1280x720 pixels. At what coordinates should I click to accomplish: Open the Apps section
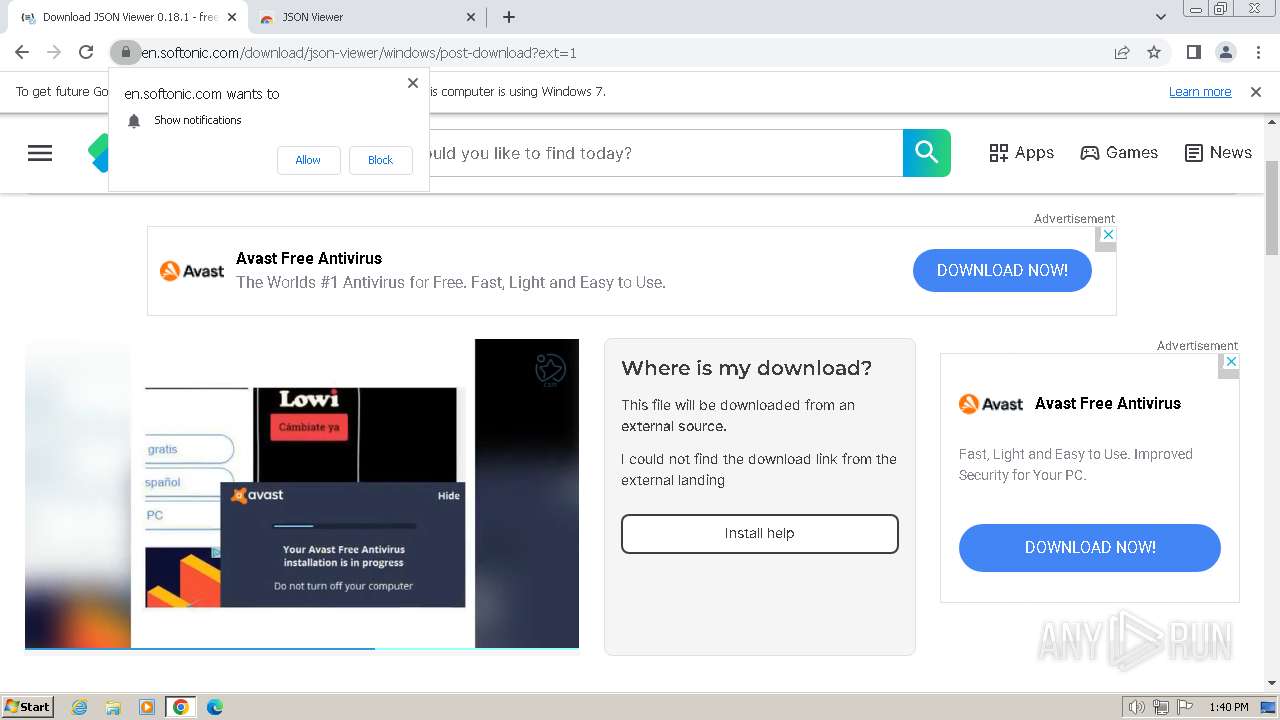coord(1021,153)
